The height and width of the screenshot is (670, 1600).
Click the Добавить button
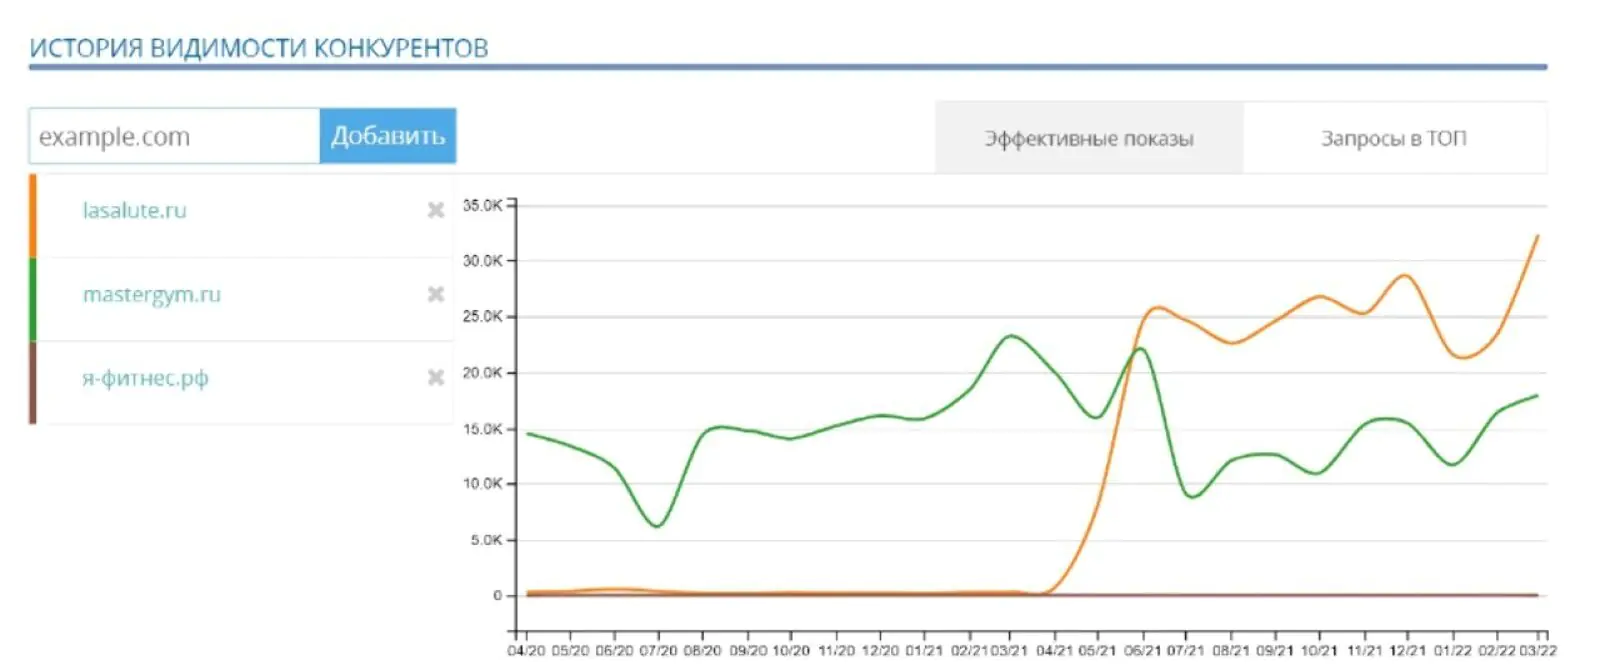tap(388, 136)
